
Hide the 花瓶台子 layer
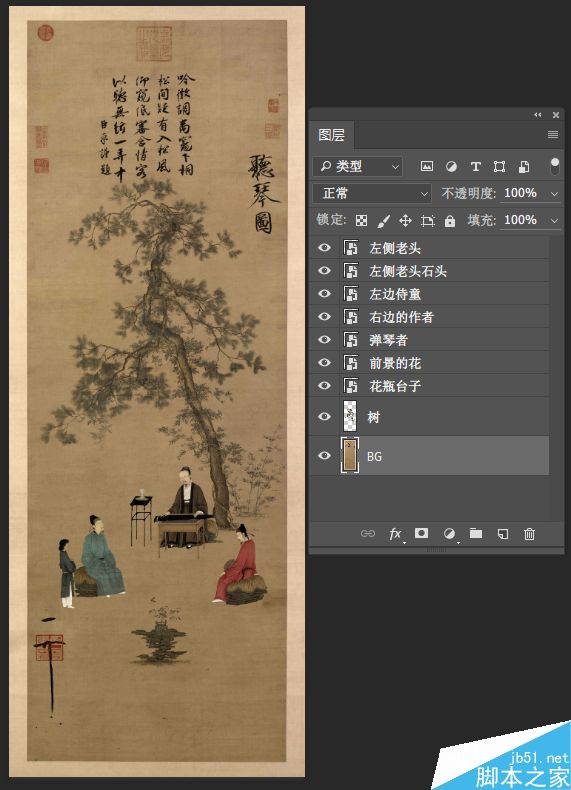coord(325,386)
